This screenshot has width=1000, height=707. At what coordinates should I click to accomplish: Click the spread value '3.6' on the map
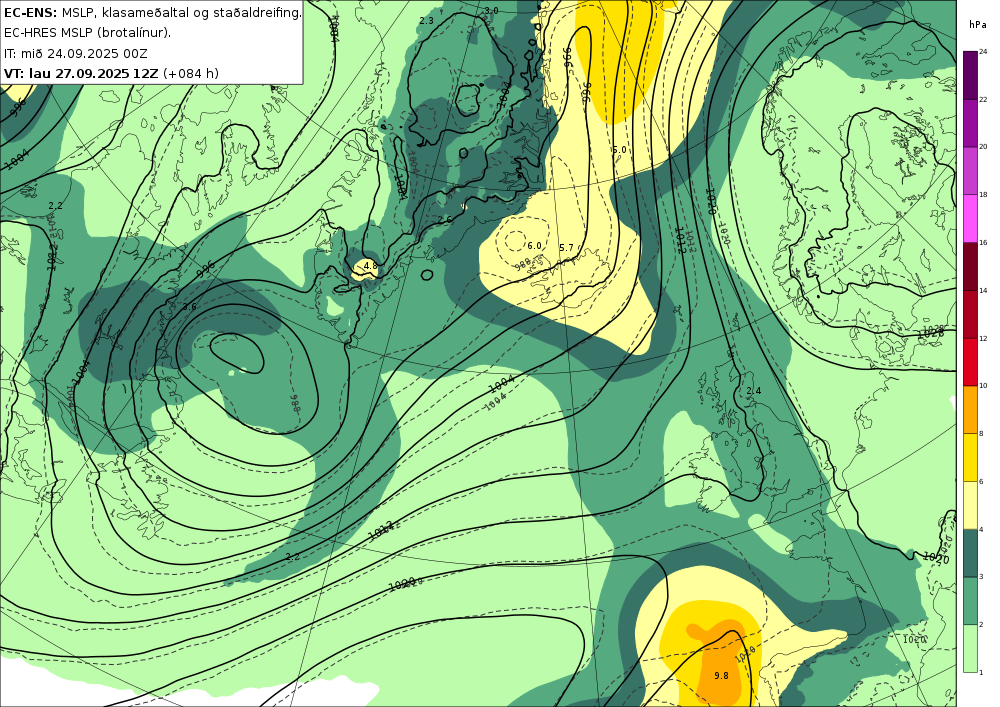189,307
